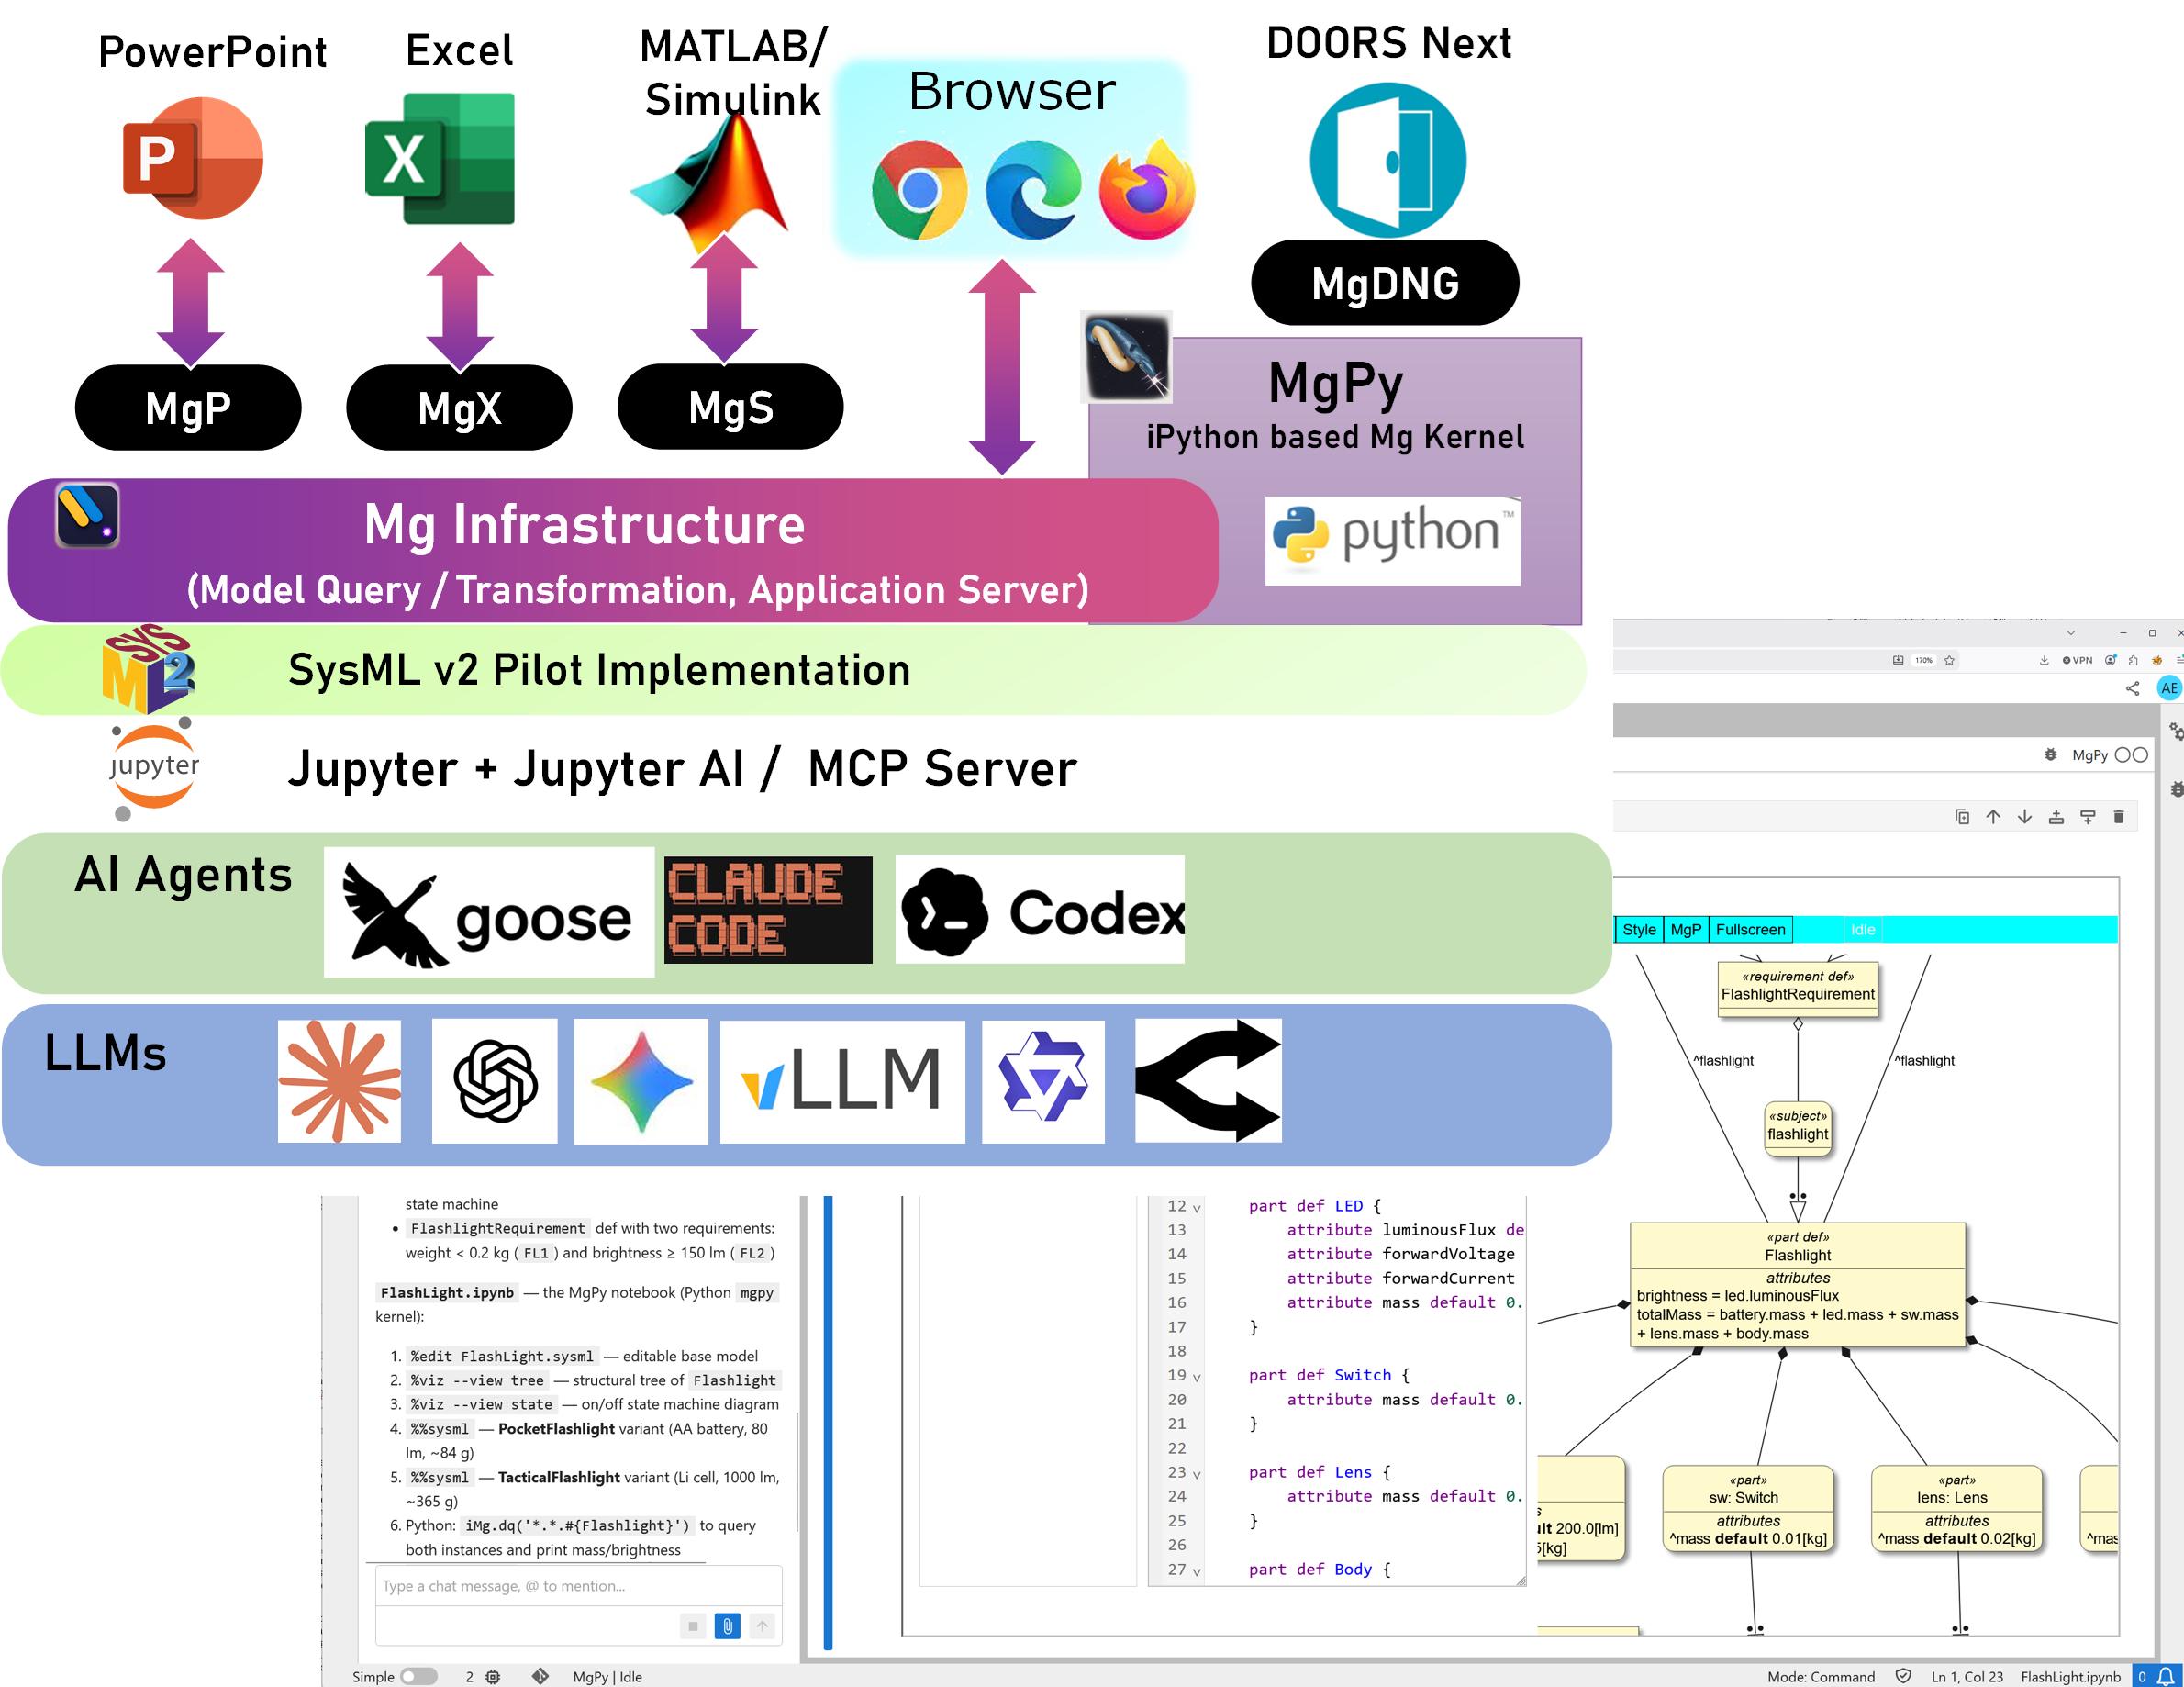
Task: Click the vLLM logo
Action: coord(842,1081)
